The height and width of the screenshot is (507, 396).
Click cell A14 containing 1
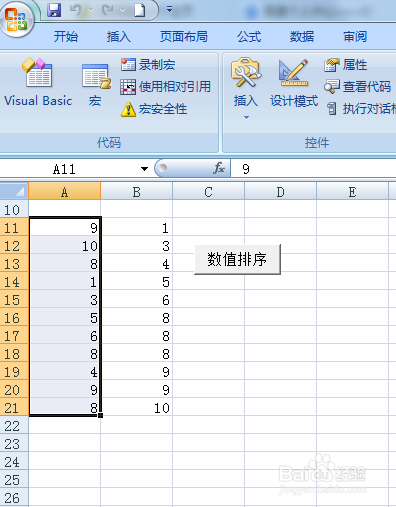65,281
